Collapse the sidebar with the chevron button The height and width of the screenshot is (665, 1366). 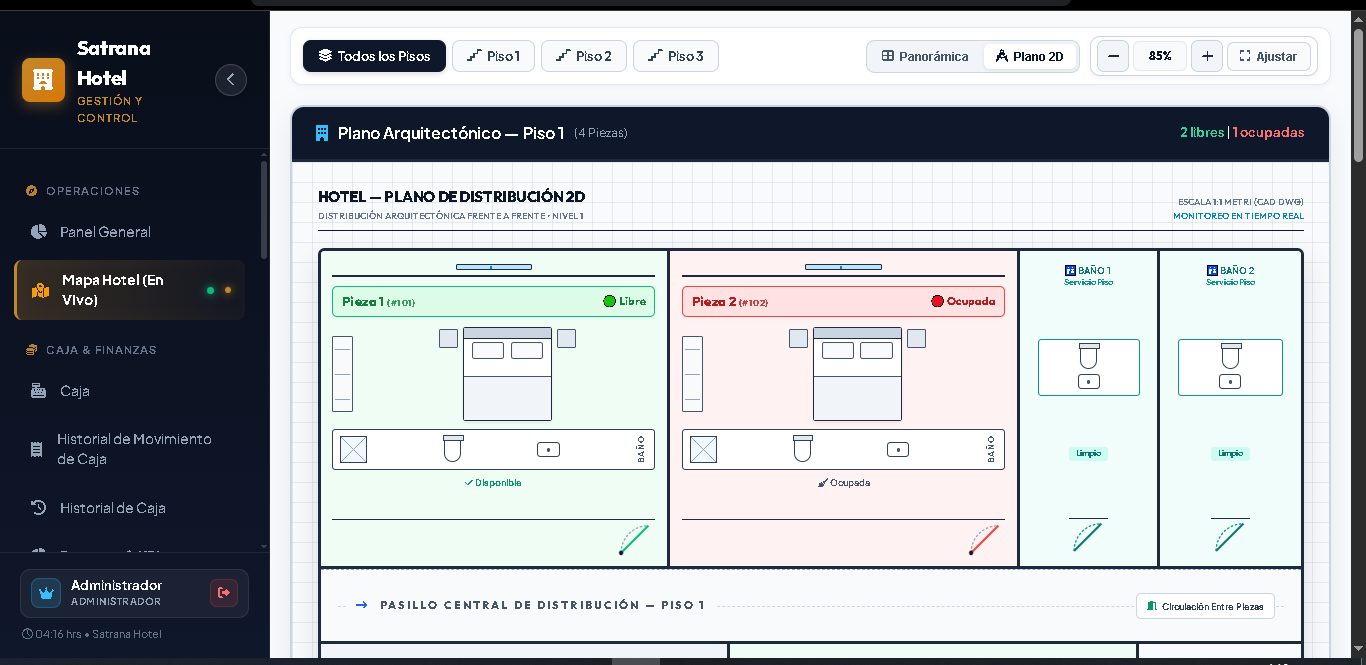[x=231, y=80]
